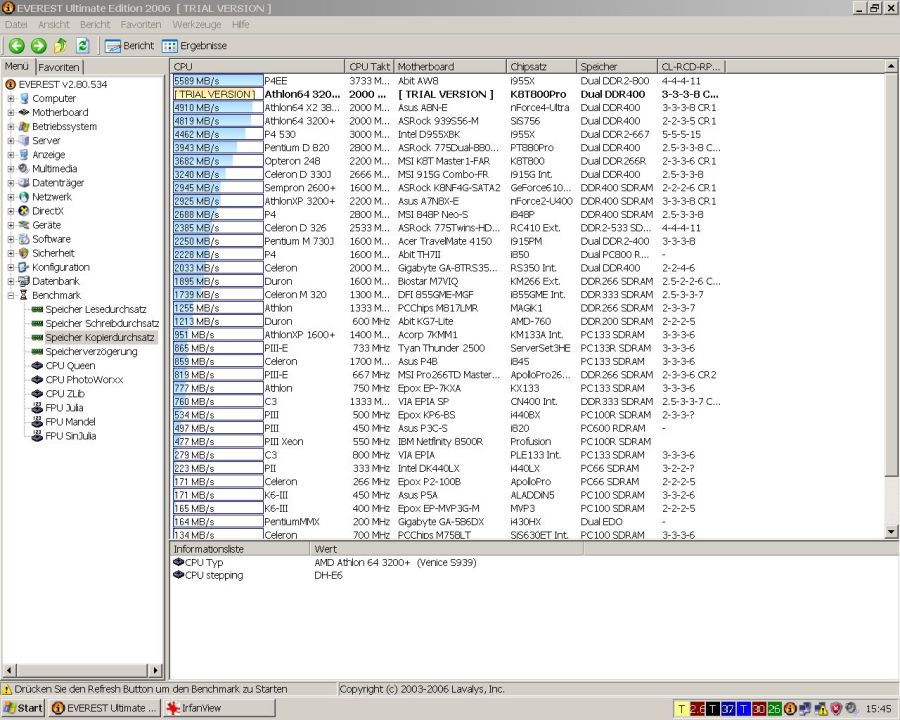Expand the Multimedia tree node

(10, 168)
